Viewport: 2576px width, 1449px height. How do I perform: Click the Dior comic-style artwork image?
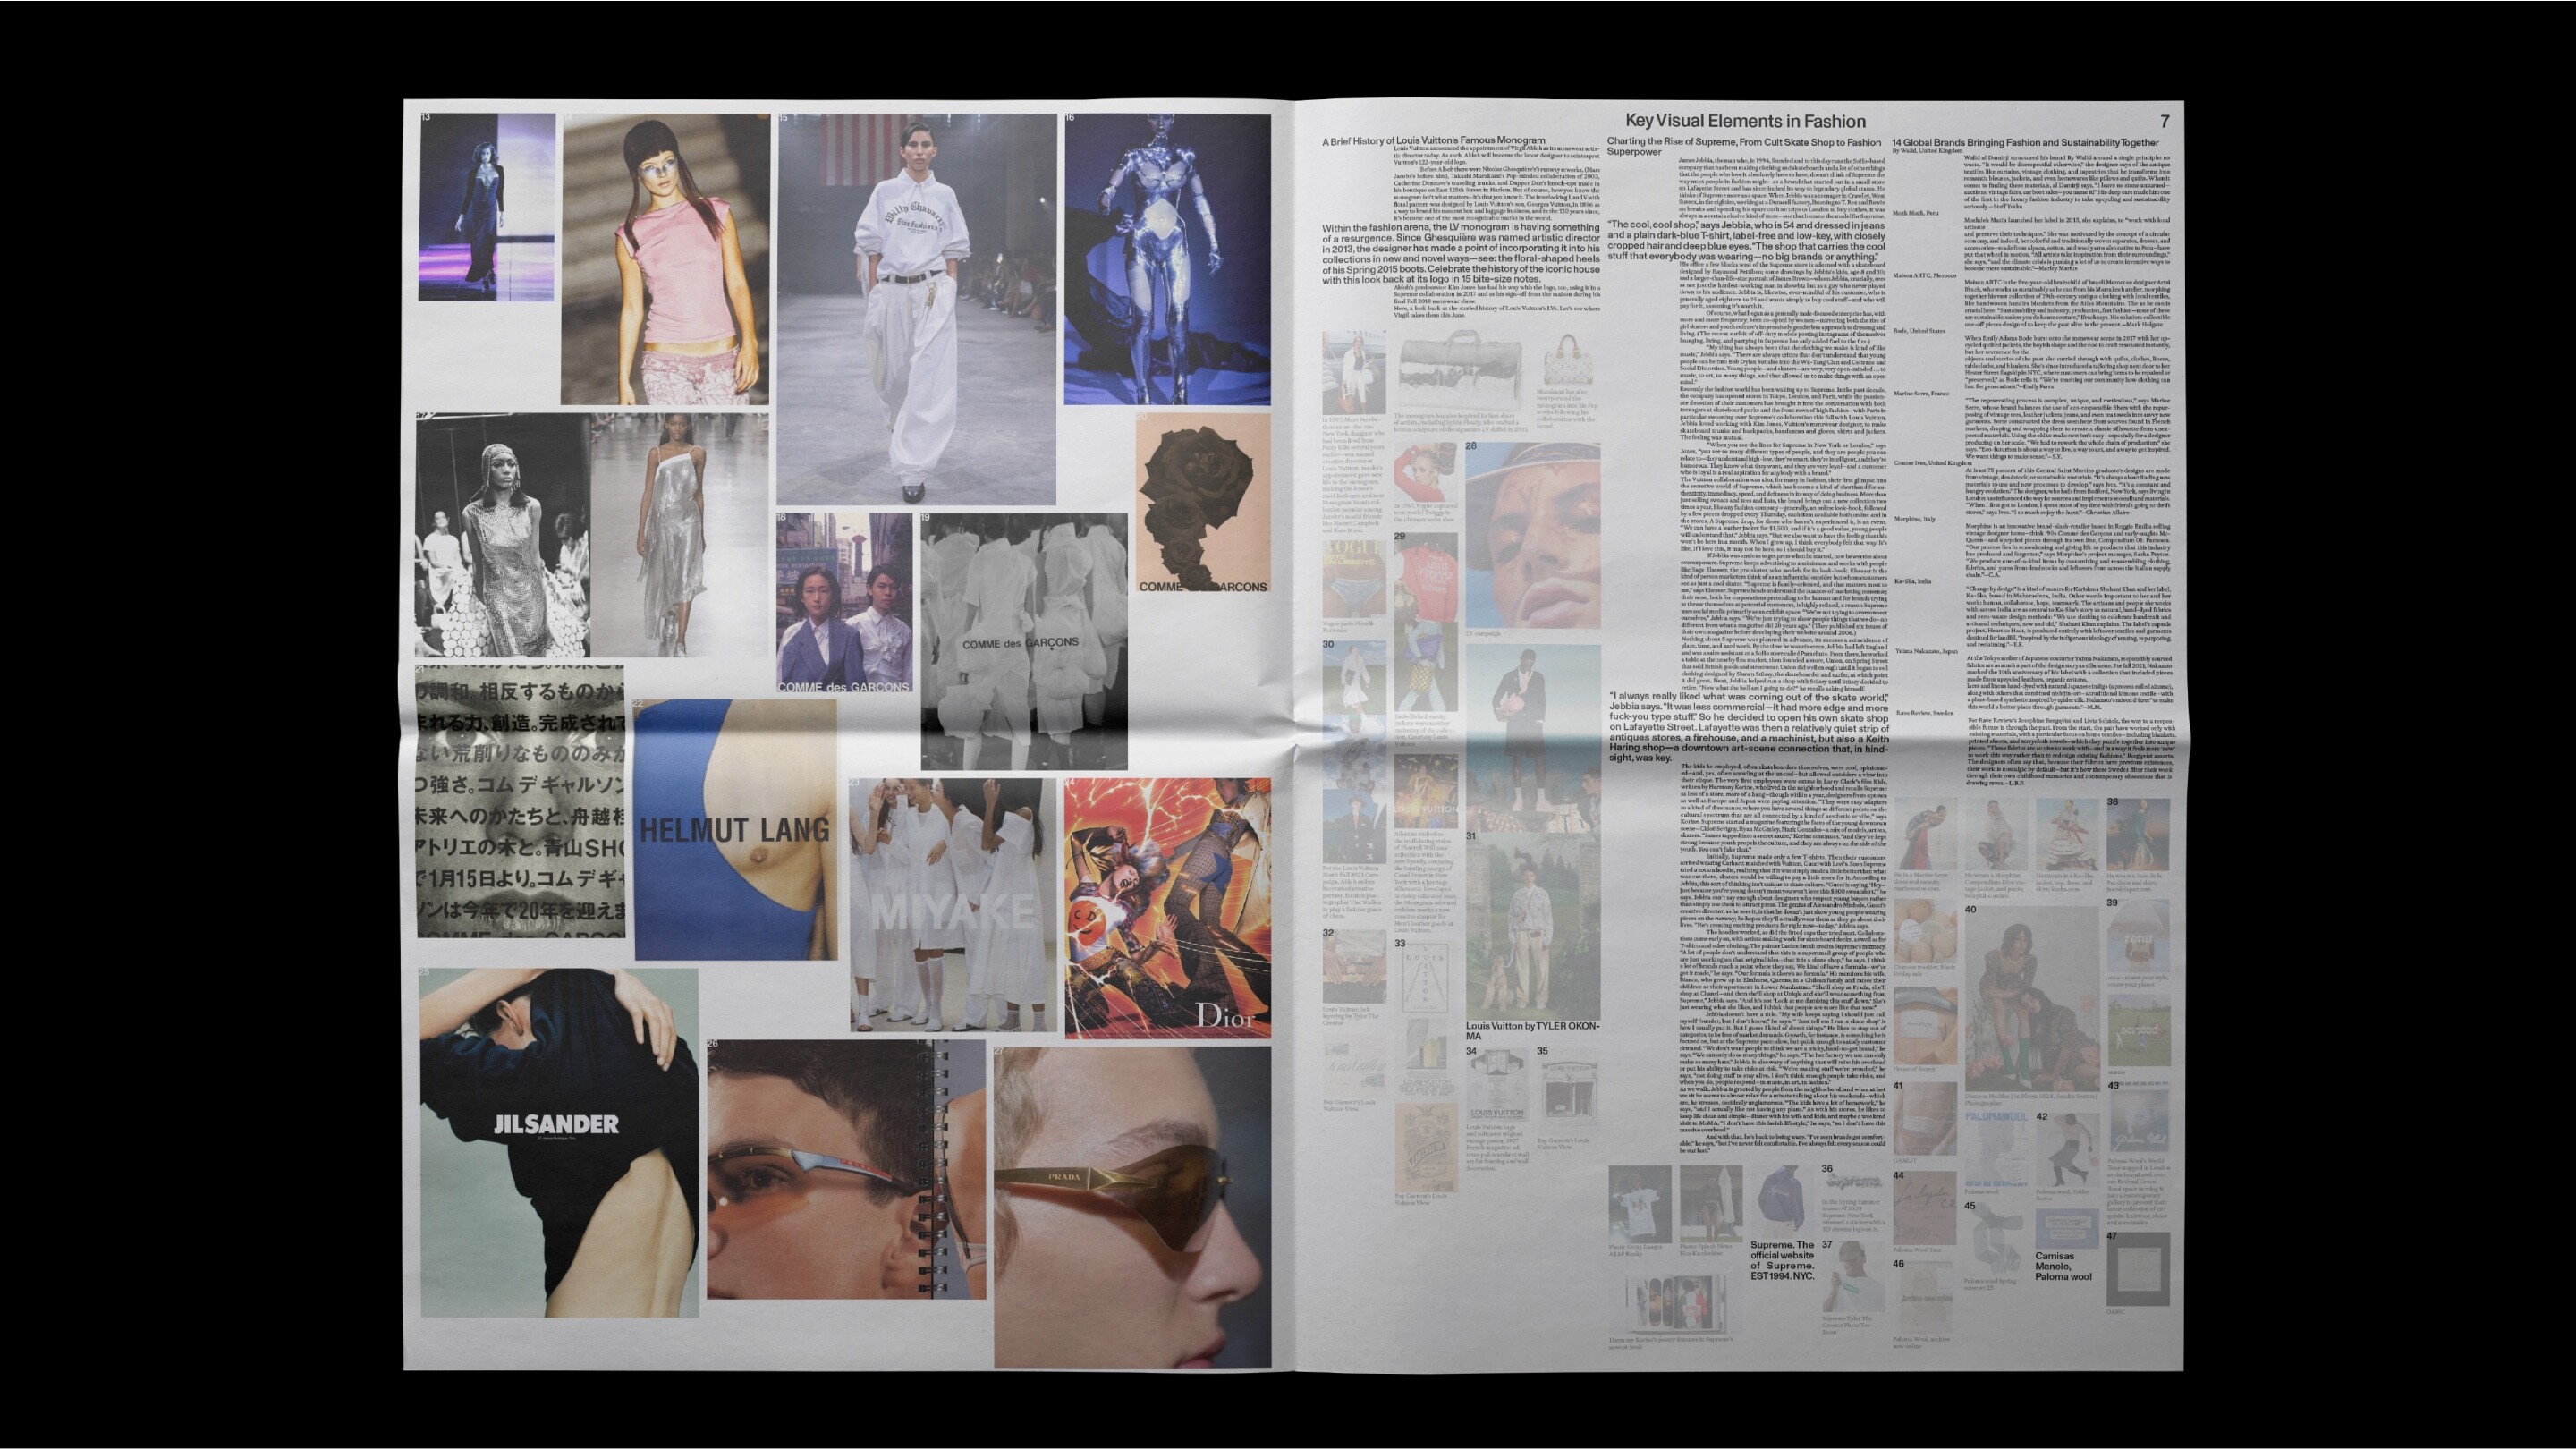1167,907
